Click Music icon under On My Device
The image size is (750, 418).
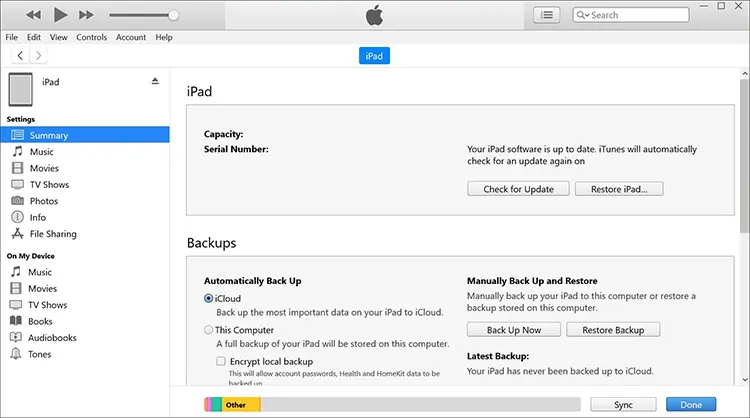coord(16,272)
